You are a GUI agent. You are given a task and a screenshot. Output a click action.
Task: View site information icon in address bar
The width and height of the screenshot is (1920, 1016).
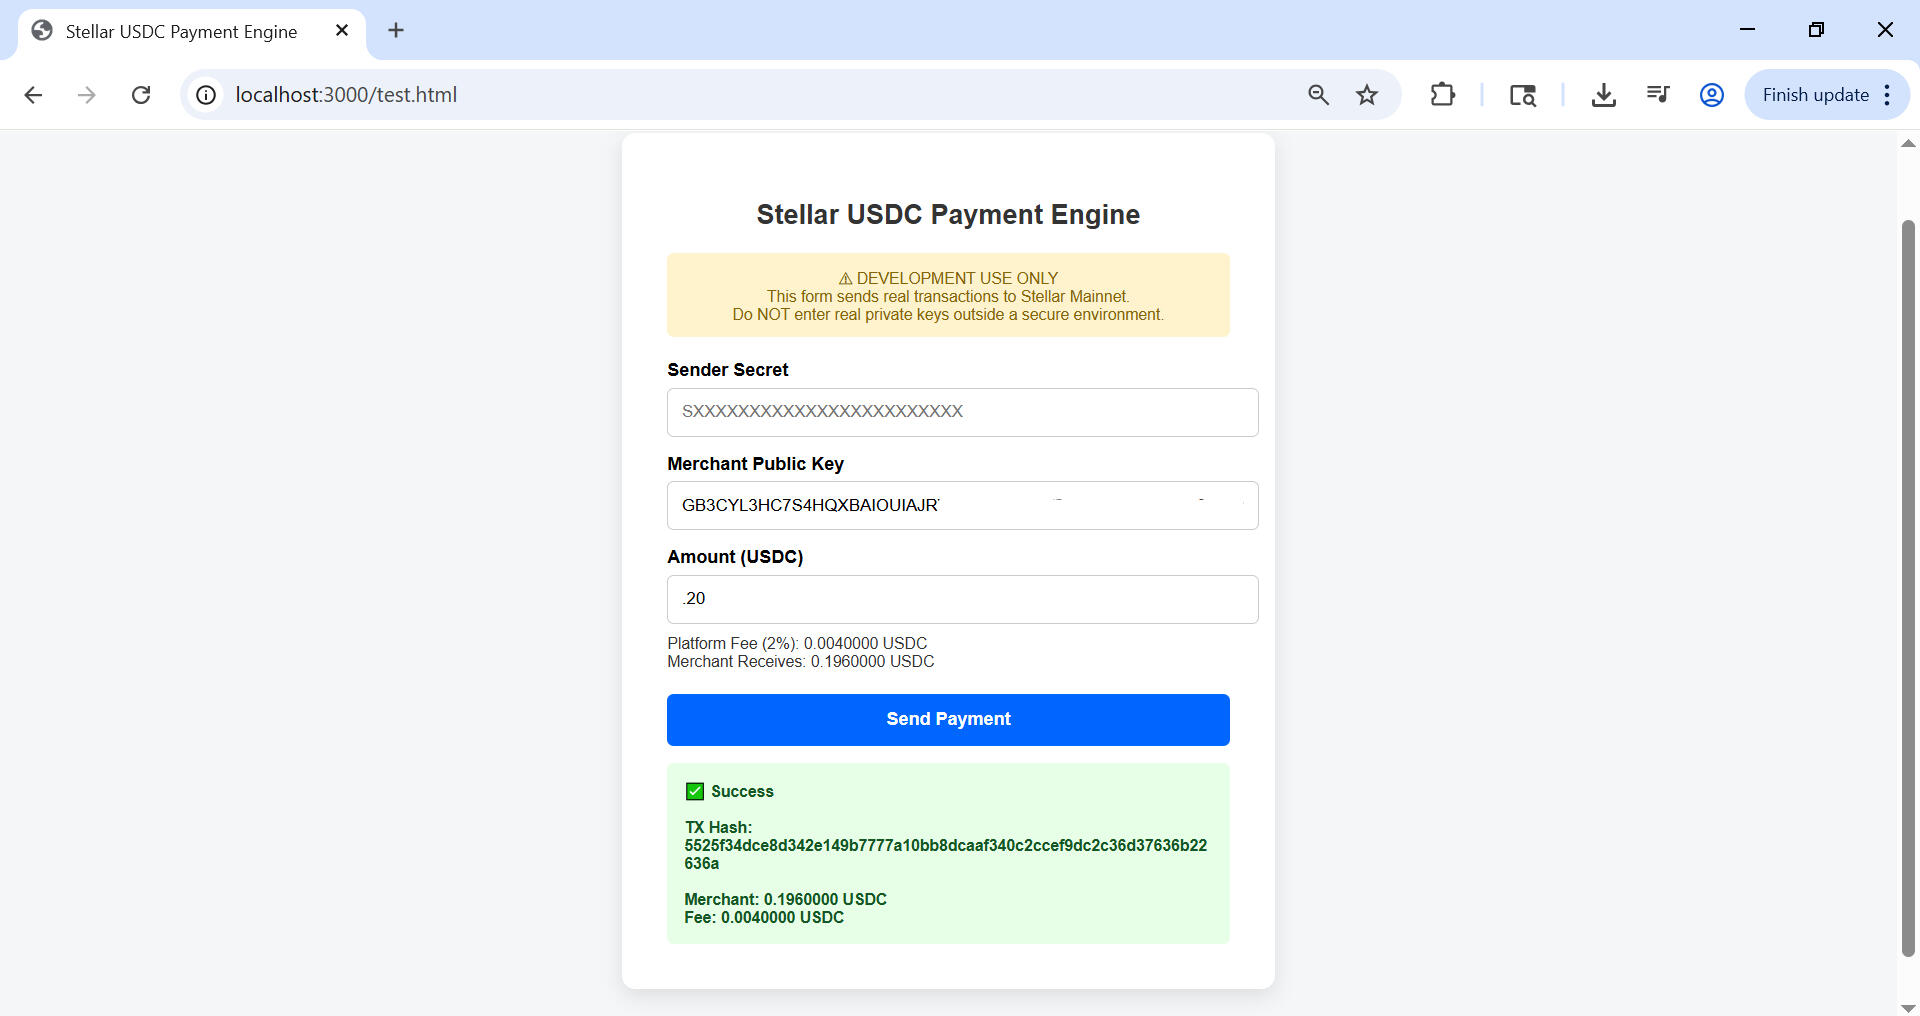coord(206,95)
